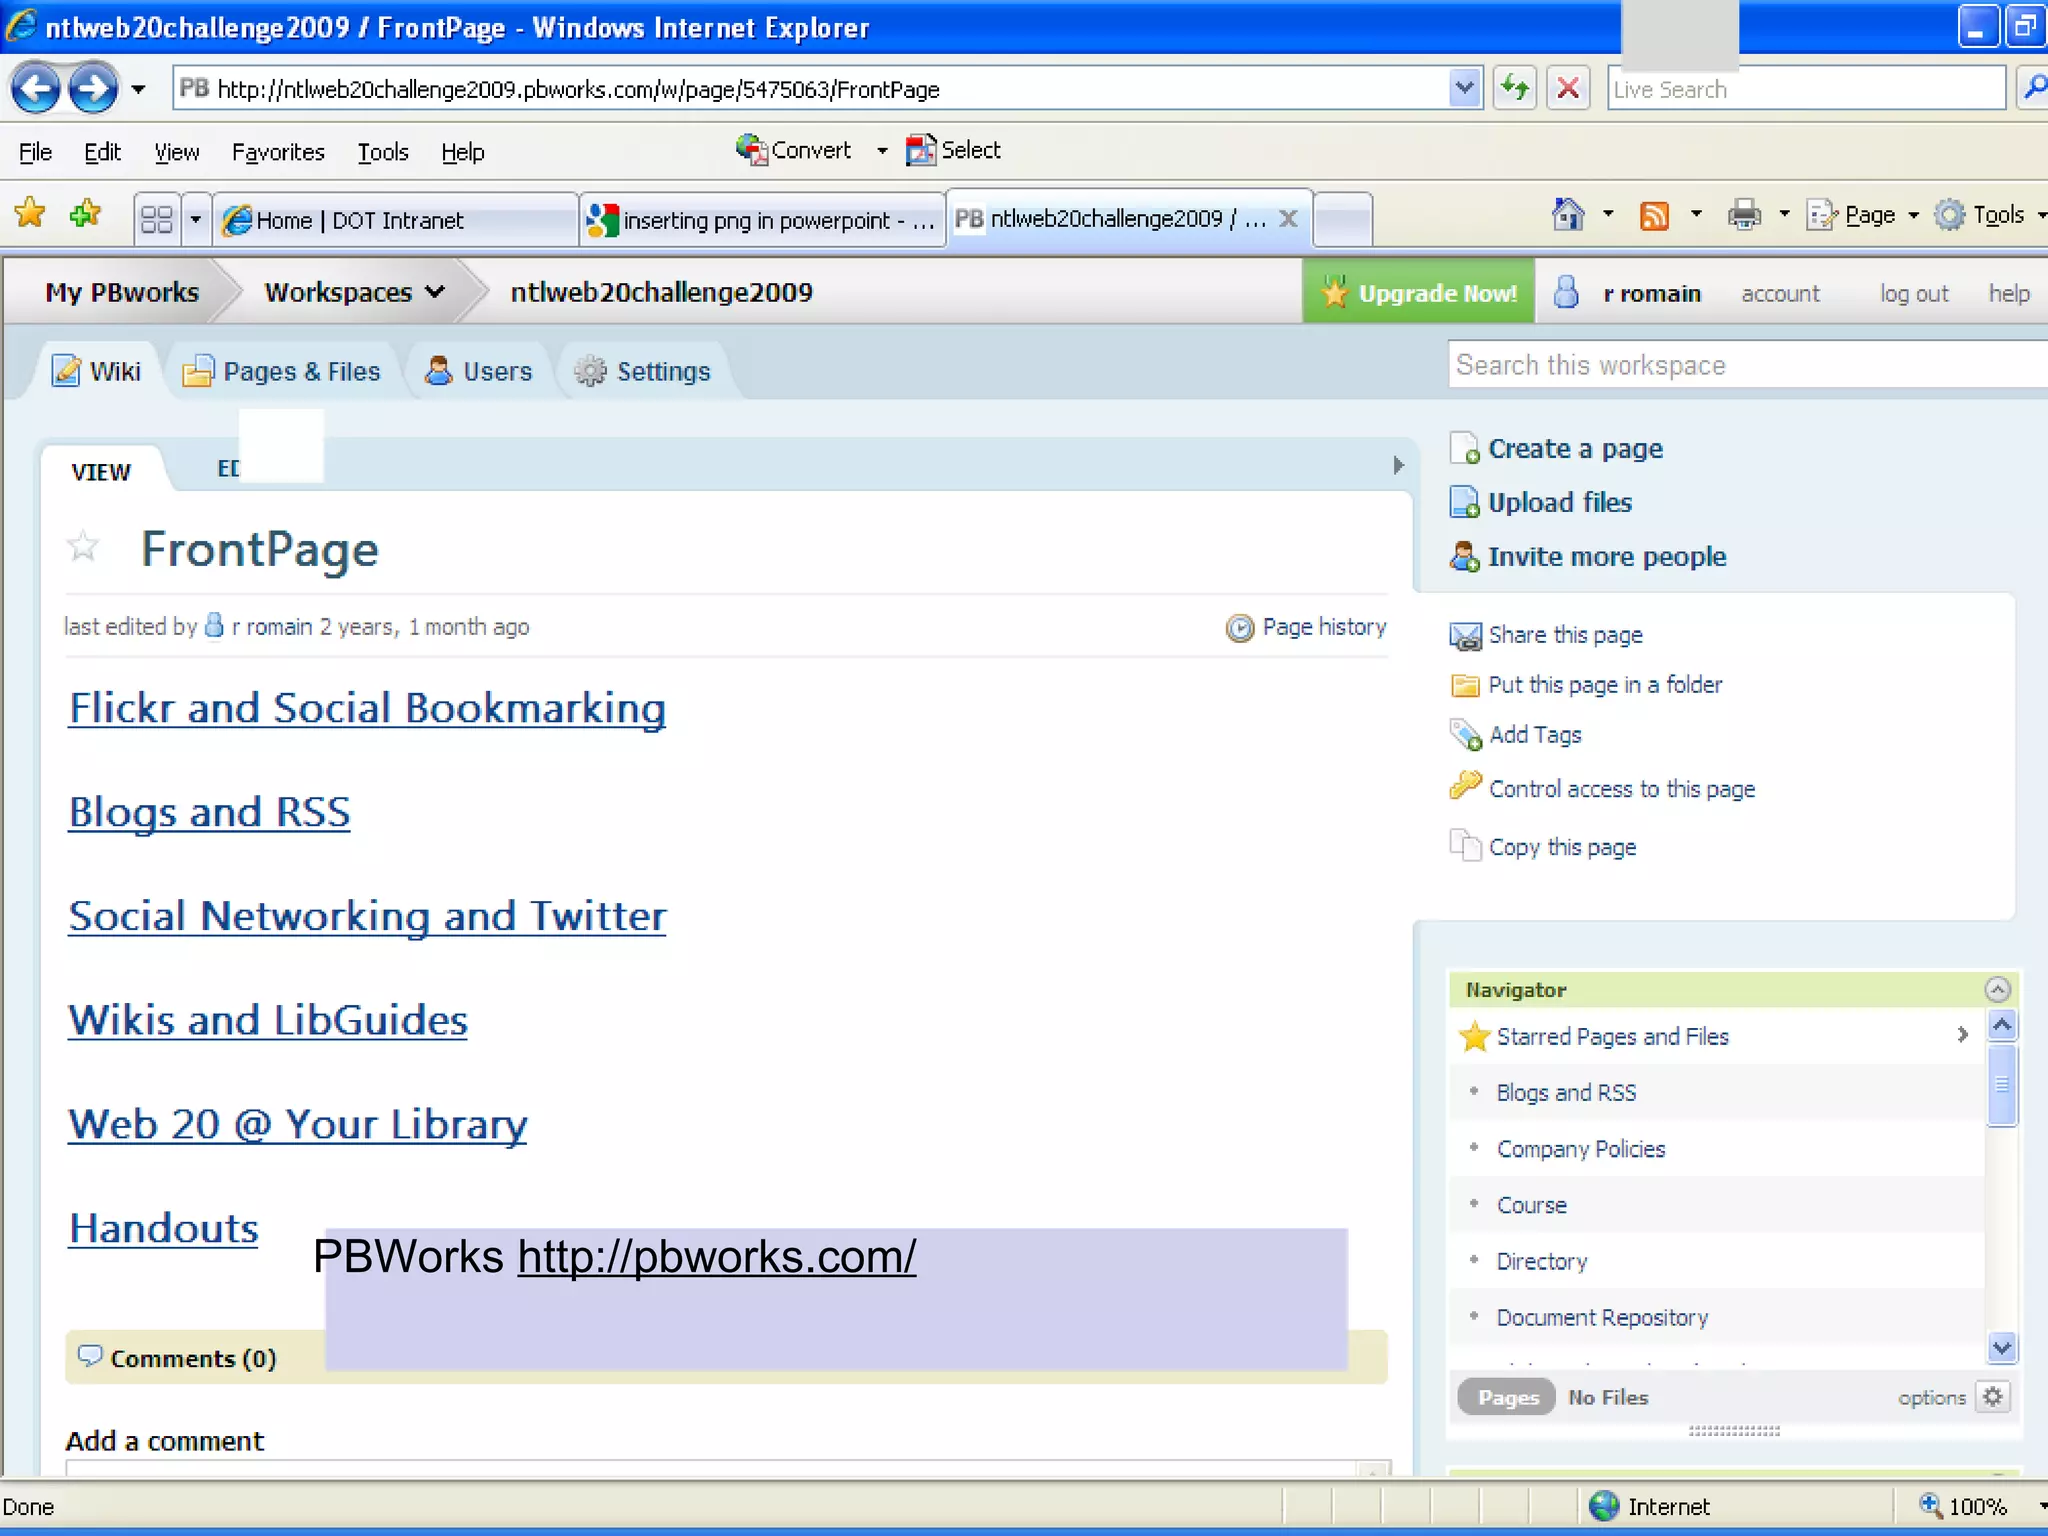
Task: Open Social Networking and Twitter link
Action: [x=367, y=916]
